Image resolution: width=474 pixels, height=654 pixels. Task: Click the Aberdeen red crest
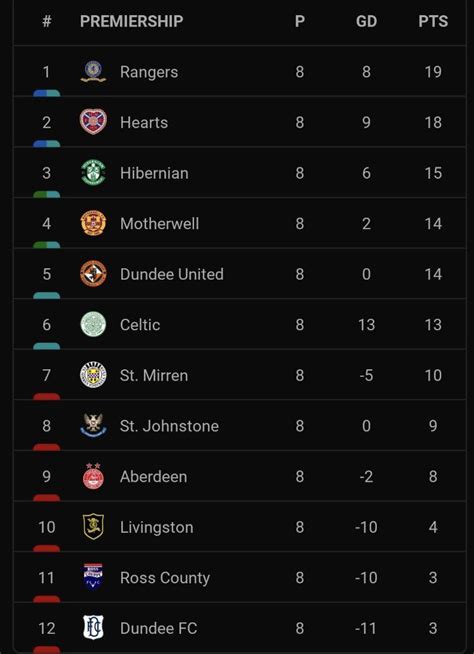click(x=93, y=476)
